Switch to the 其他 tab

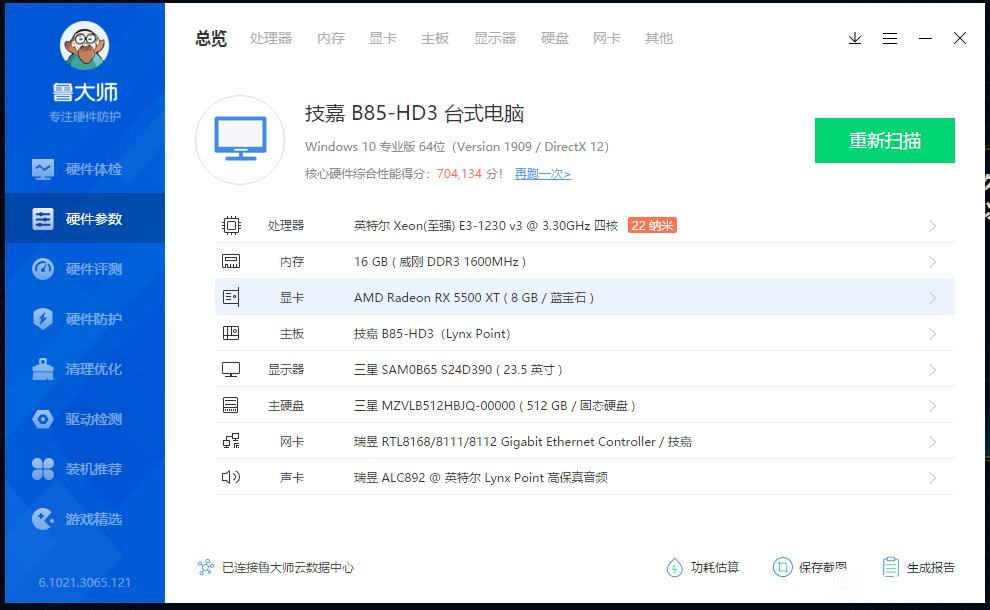click(659, 39)
